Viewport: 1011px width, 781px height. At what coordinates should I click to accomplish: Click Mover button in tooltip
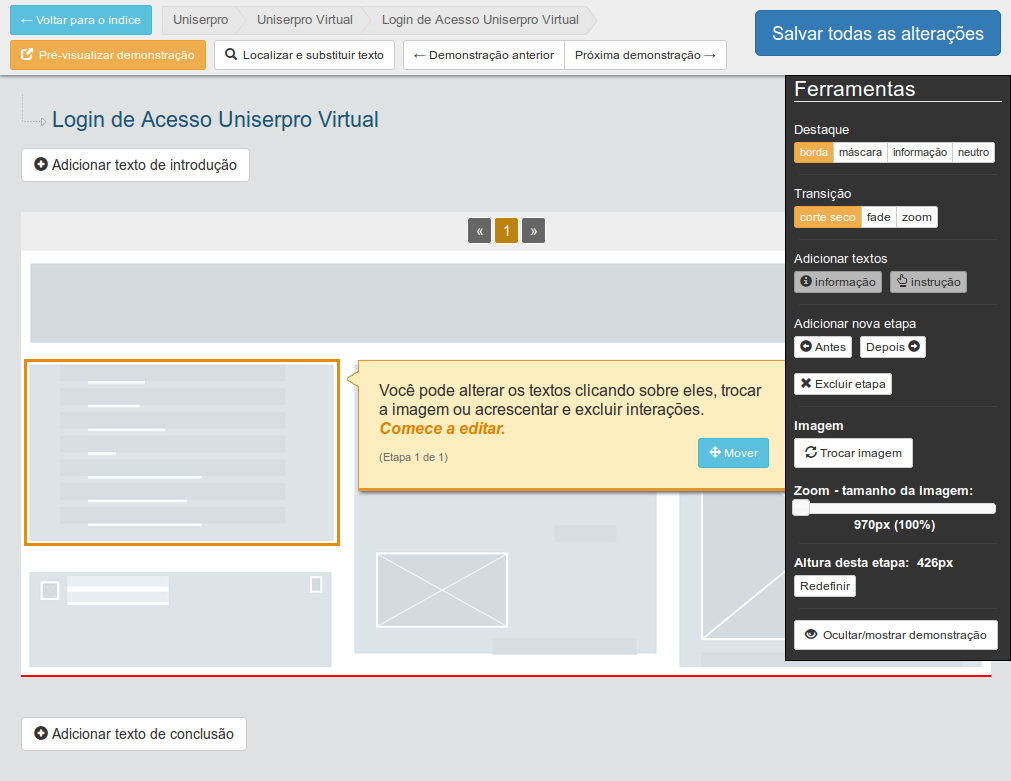pyautogui.click(x=733, y=453)
